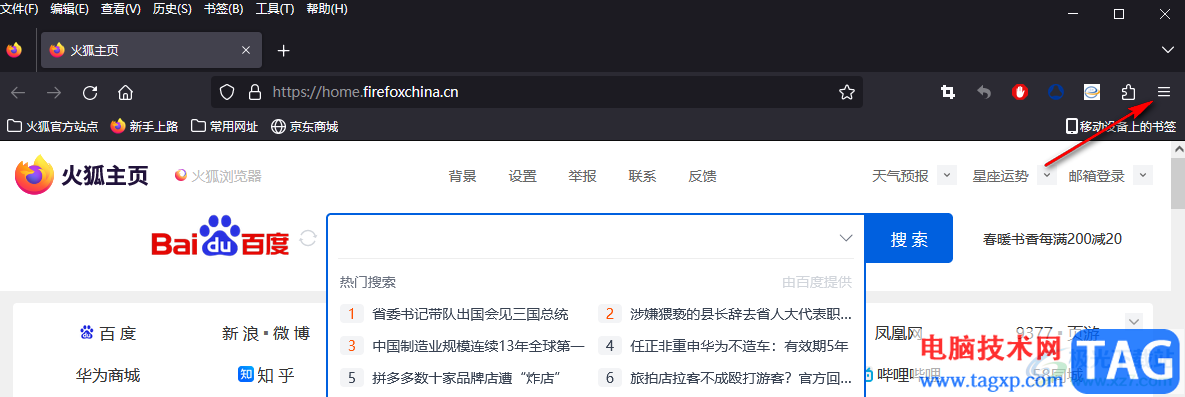Open 移动设备上的书签 folder
This screenshot has height=397, width=1185.
click(x=1121, y=126)
